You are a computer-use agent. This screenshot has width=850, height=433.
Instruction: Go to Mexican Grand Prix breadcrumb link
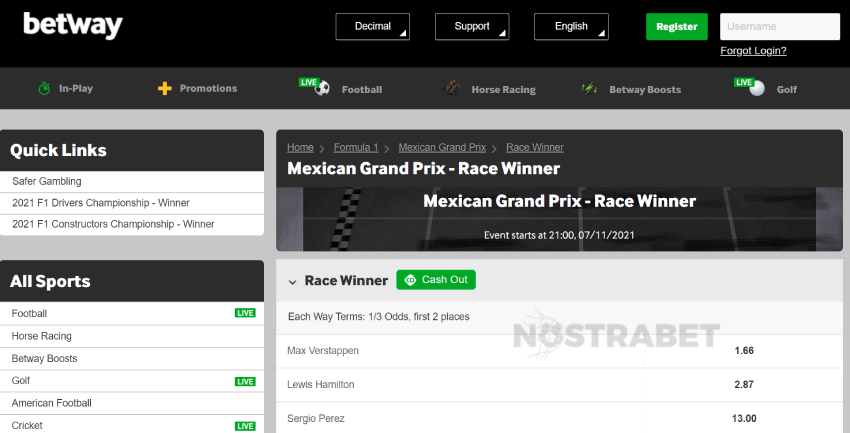[442, 147]
